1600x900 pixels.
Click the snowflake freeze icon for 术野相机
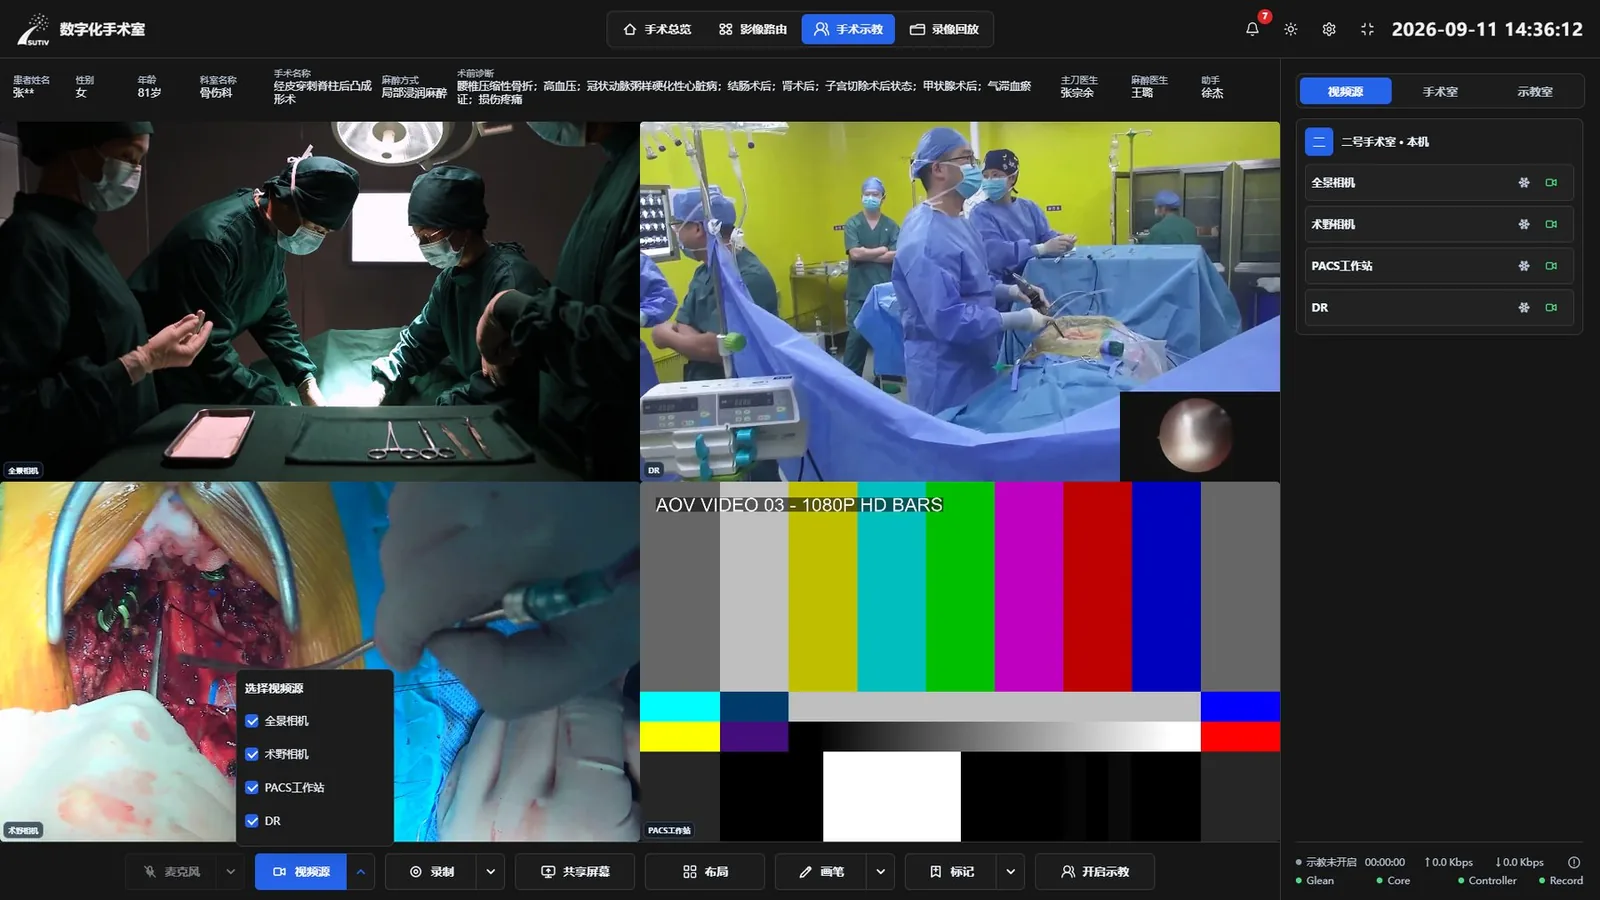pyautogui.click(x=1524, y=224)
